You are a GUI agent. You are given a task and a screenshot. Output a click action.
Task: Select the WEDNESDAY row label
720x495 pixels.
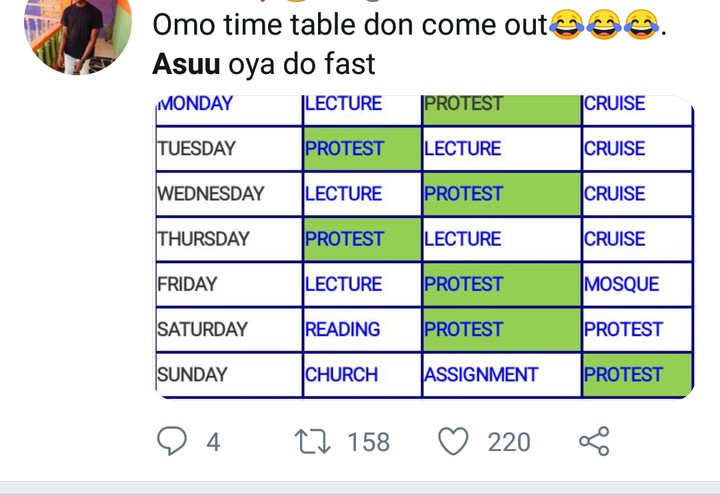(210, 194)
